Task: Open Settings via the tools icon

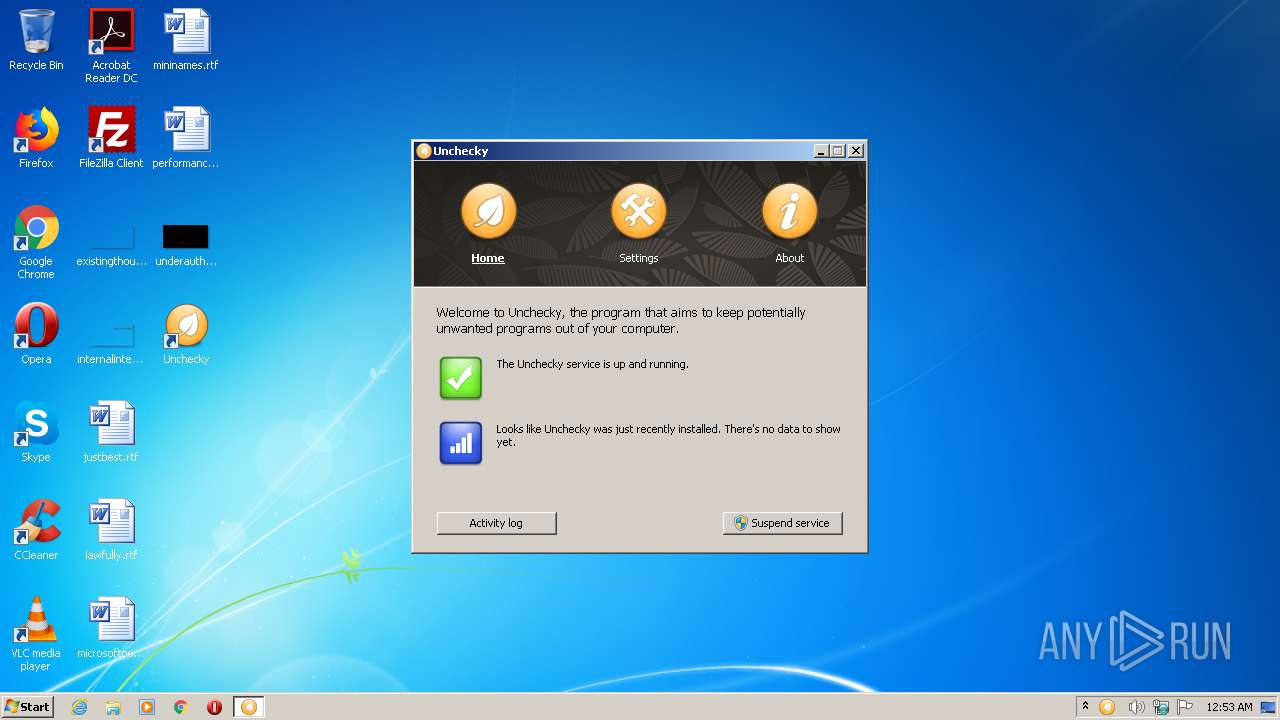Action: click(638, 211)
